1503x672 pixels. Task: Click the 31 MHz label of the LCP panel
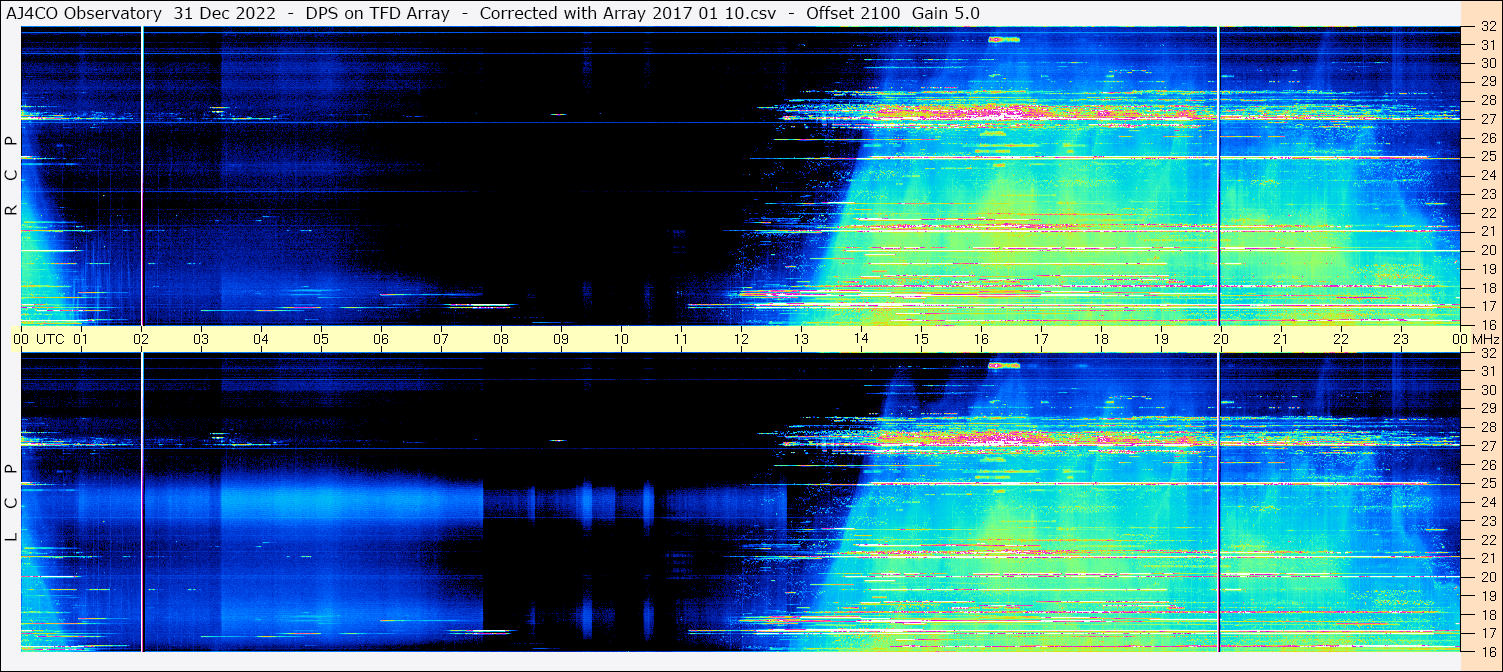(x=1487, y=371)
